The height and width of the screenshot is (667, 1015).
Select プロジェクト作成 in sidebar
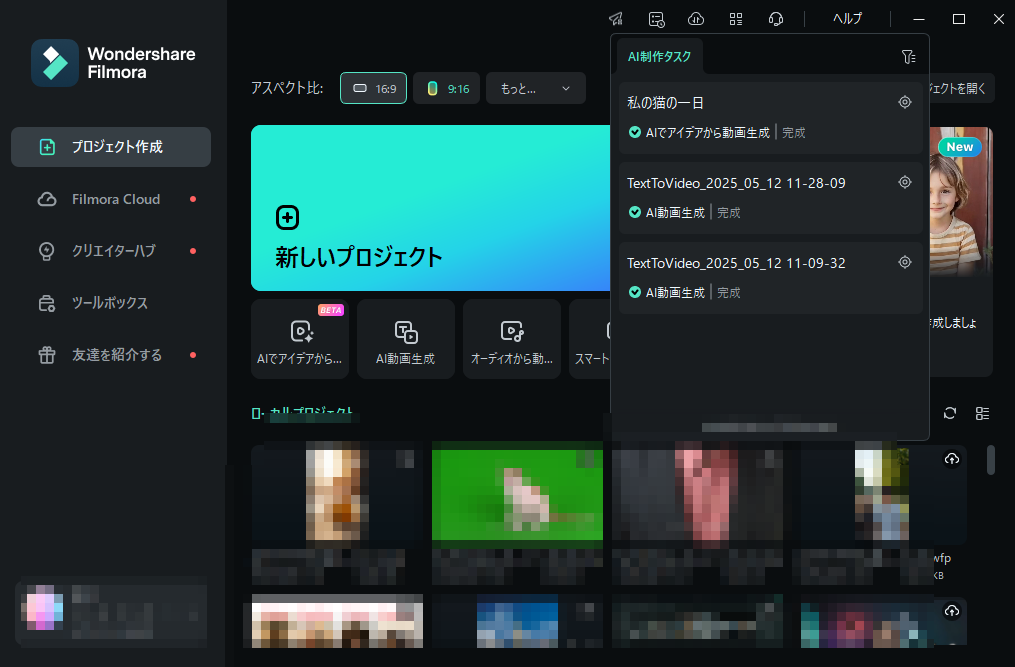tap(111, 147)
